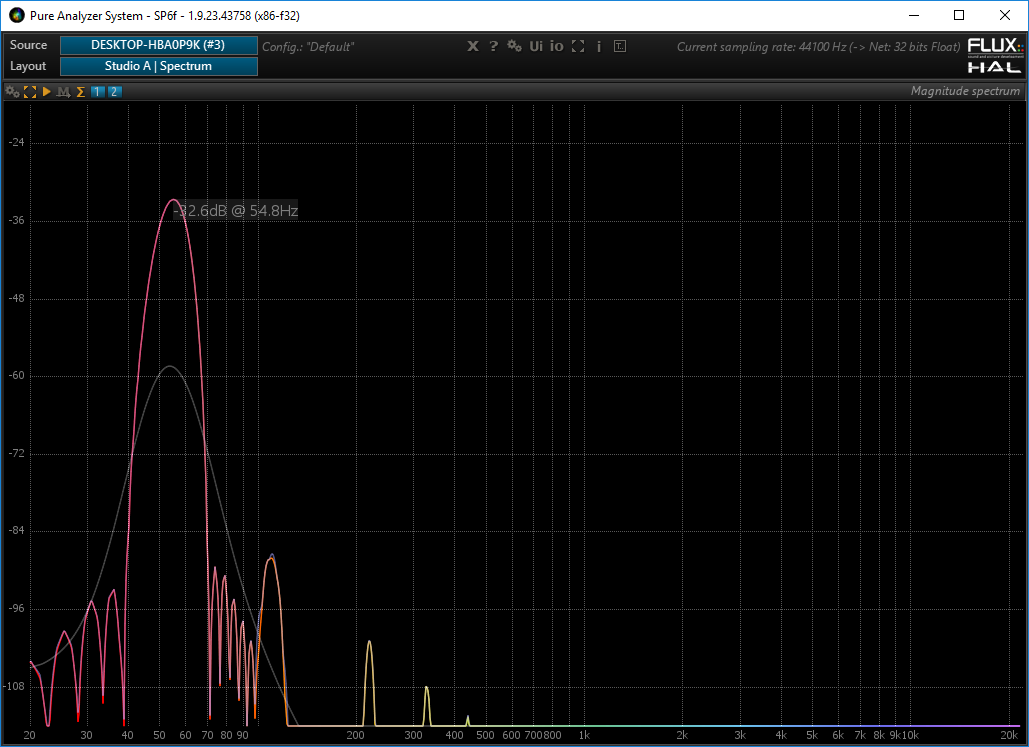Viewport: 1029px width, 747px height.
Task: Toggle channel 1 display button
Action: (97, 92)
